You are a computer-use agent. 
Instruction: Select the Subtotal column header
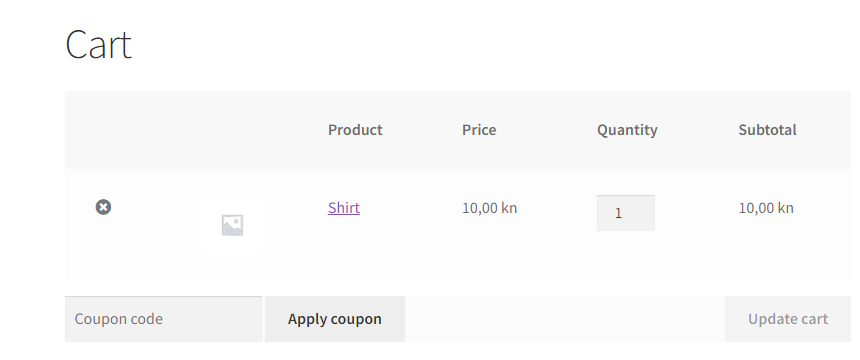tap(767, 130)
